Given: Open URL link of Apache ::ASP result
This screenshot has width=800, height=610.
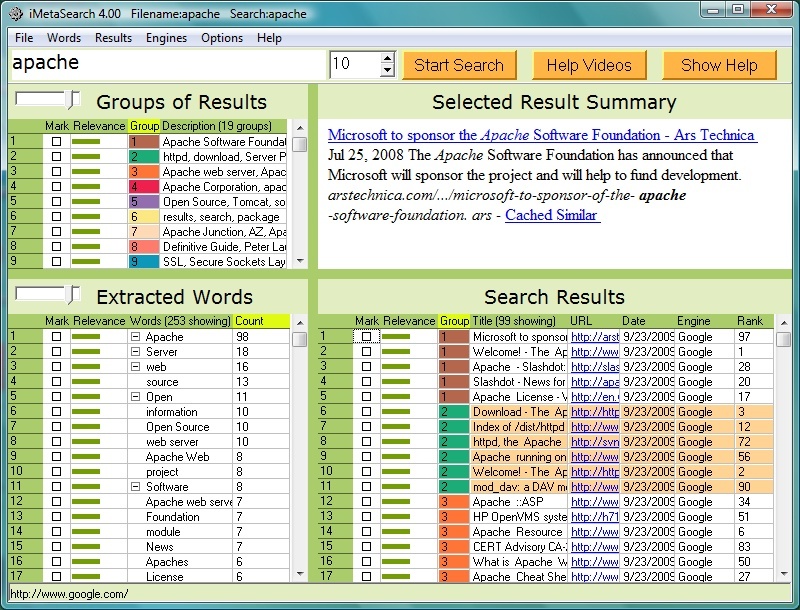Looking at the screenshot, I should 594,502.
